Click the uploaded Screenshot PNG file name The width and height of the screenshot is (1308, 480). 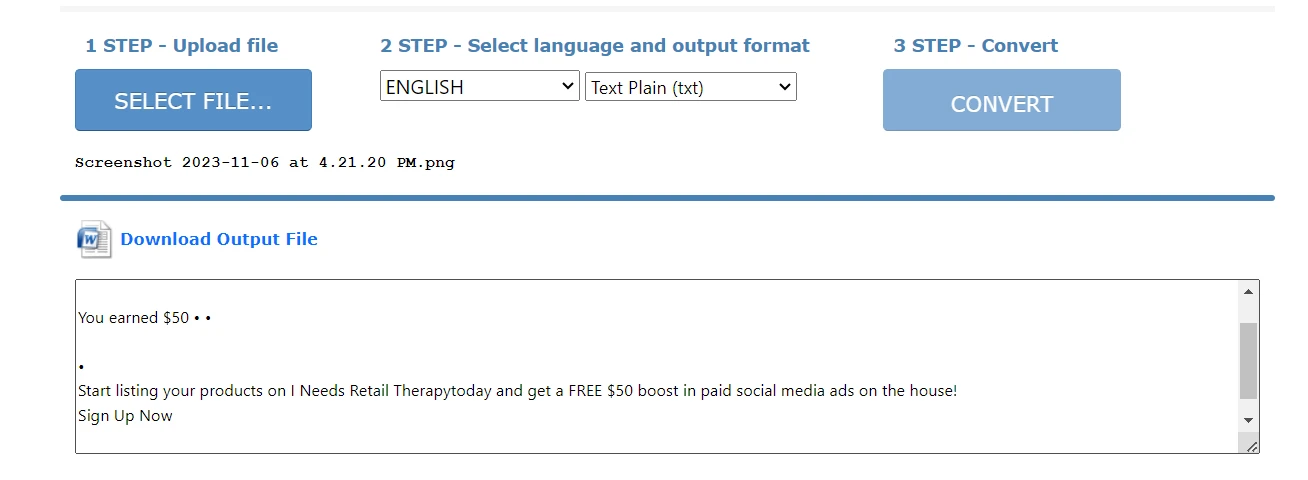265,162
